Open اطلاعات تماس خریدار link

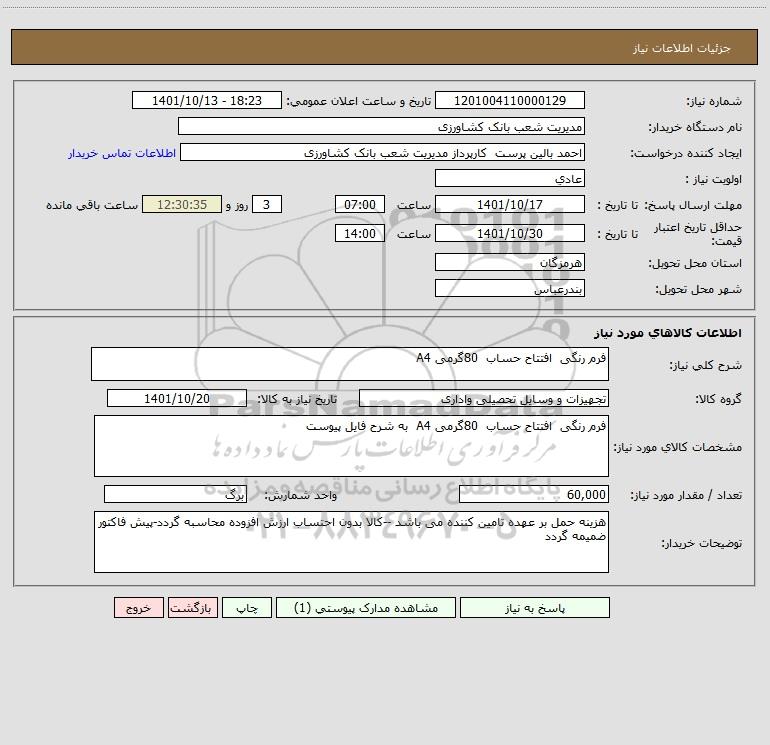pyautogui.click(x=122, y=153)
